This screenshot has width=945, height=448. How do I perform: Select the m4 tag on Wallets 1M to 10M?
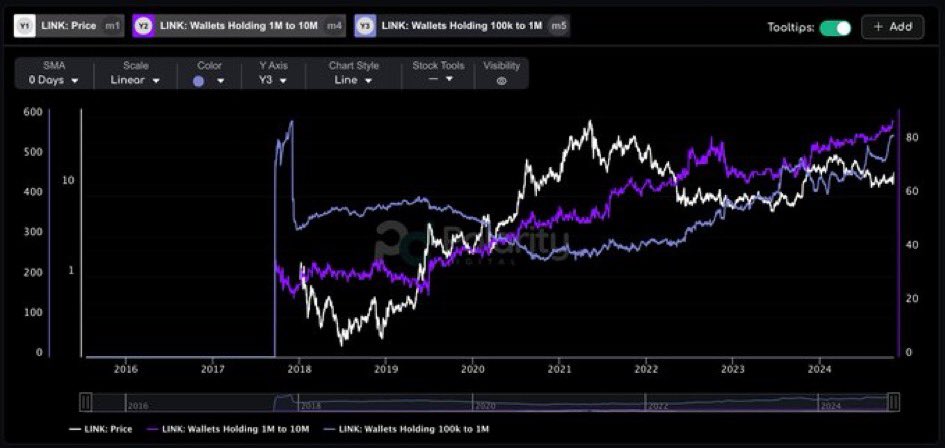point(333,26)
